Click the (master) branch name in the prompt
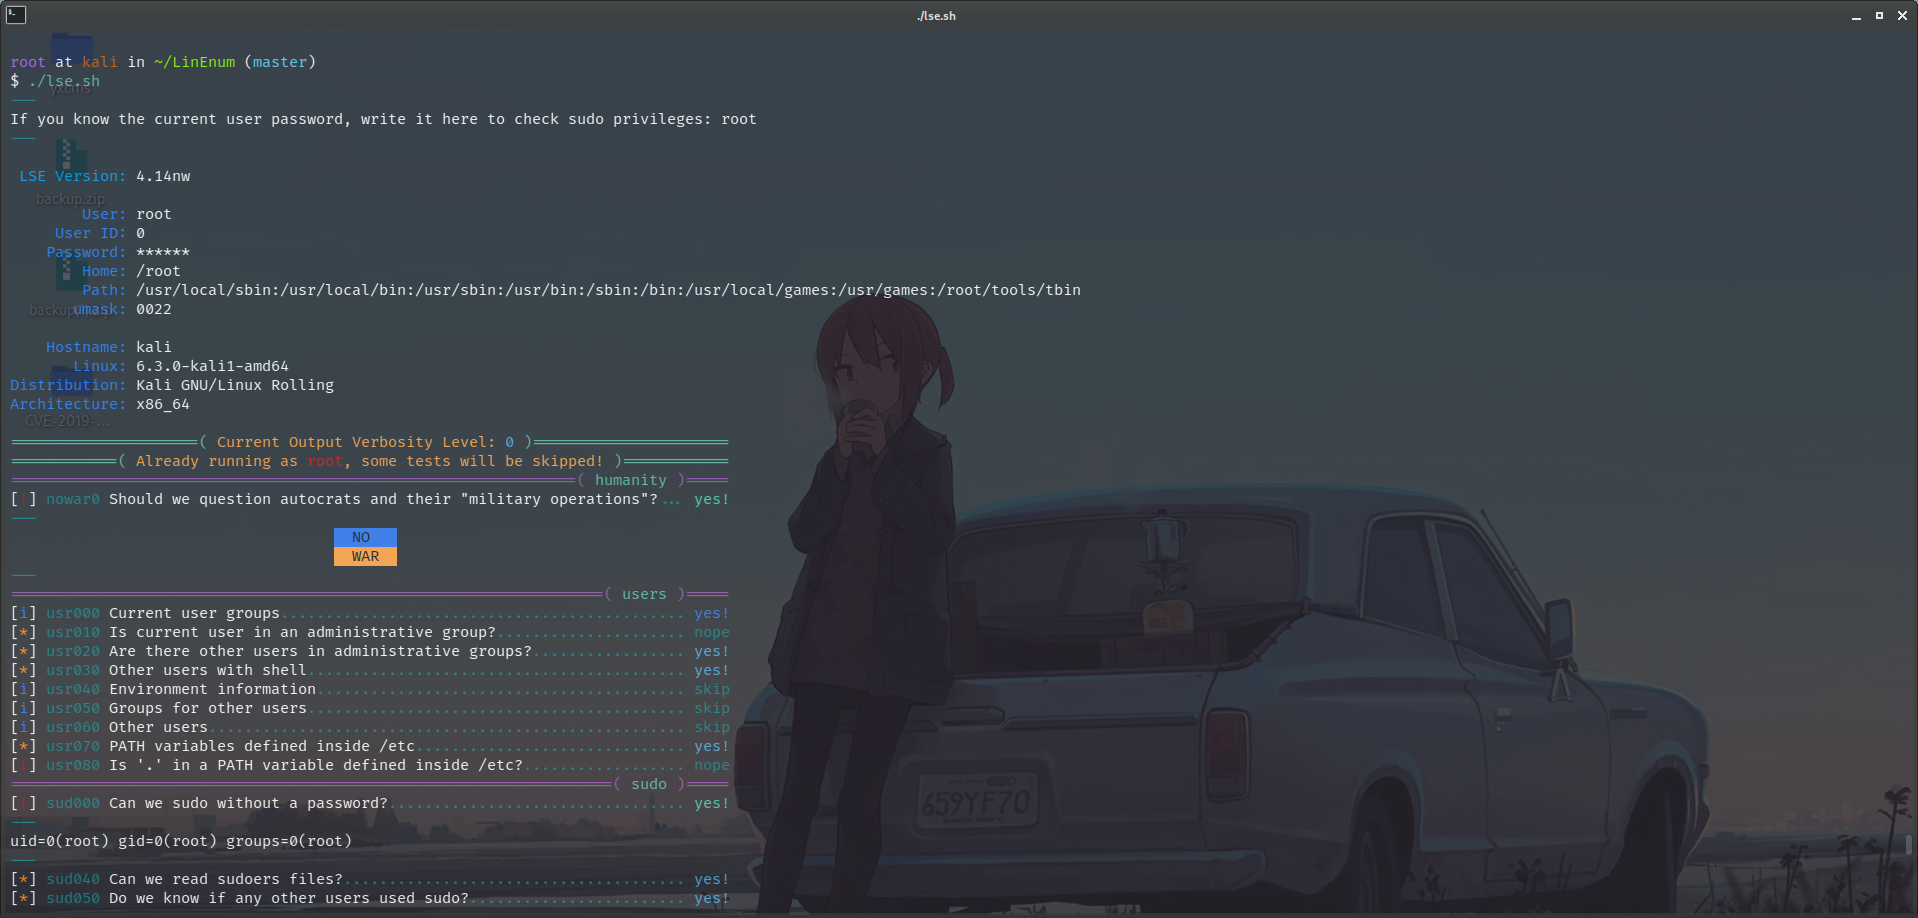Viewport: 1918px width, 918px height. click(280, 62)
